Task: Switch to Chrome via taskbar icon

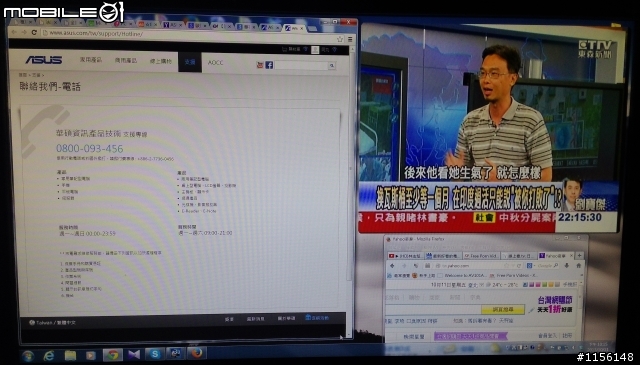Action: click(x=113, y=355)
